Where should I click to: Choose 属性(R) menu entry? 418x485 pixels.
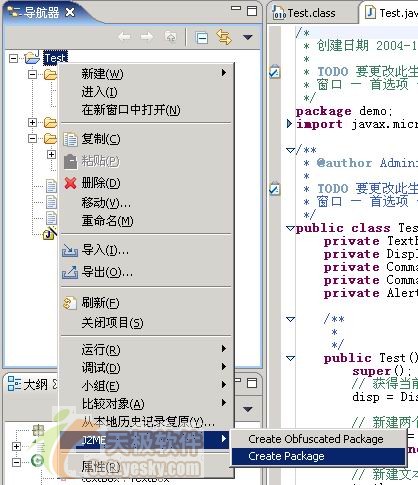click(146, 467)
